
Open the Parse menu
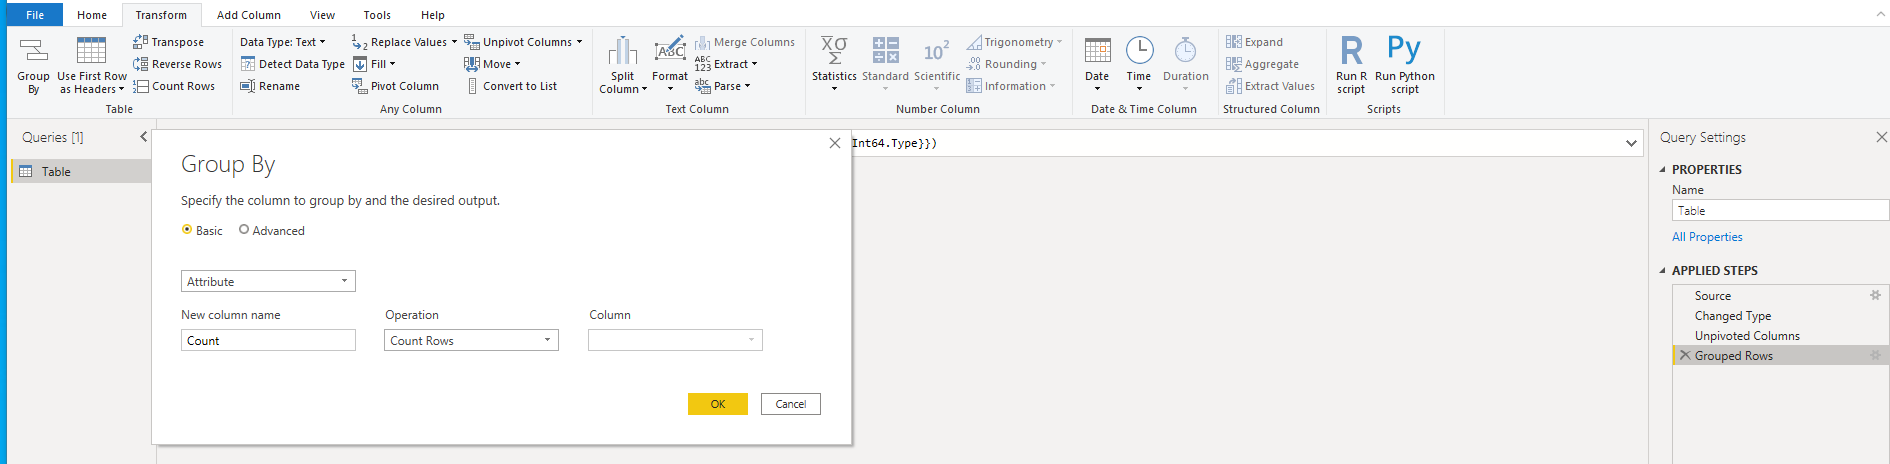722,86
